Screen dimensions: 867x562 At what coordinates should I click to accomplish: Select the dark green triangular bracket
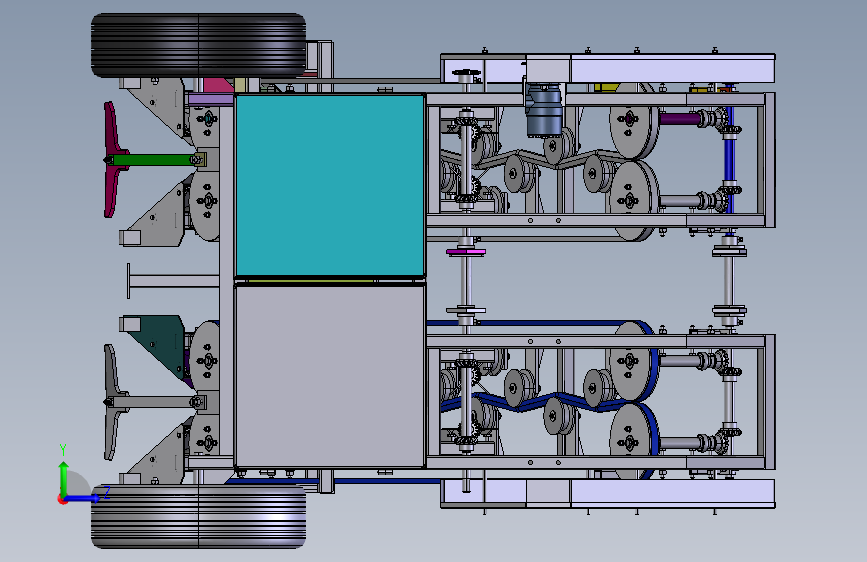(158, 346)
